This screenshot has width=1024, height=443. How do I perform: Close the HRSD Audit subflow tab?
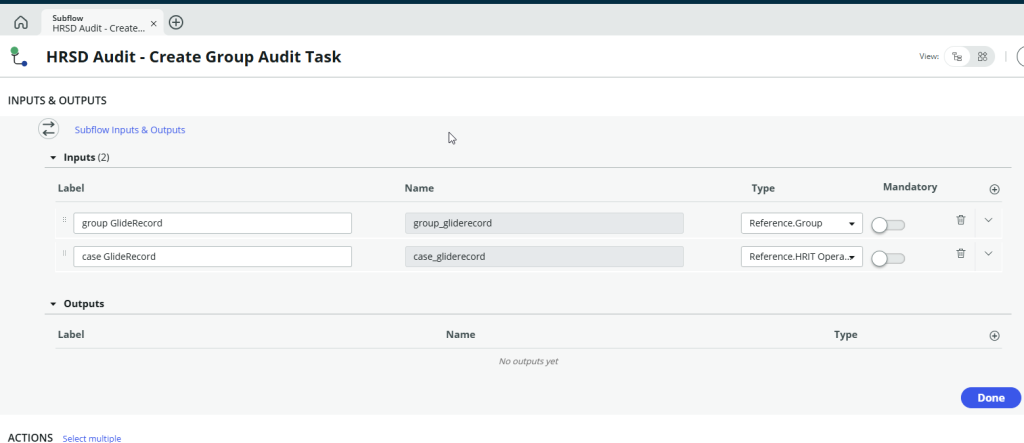(153, 23)
